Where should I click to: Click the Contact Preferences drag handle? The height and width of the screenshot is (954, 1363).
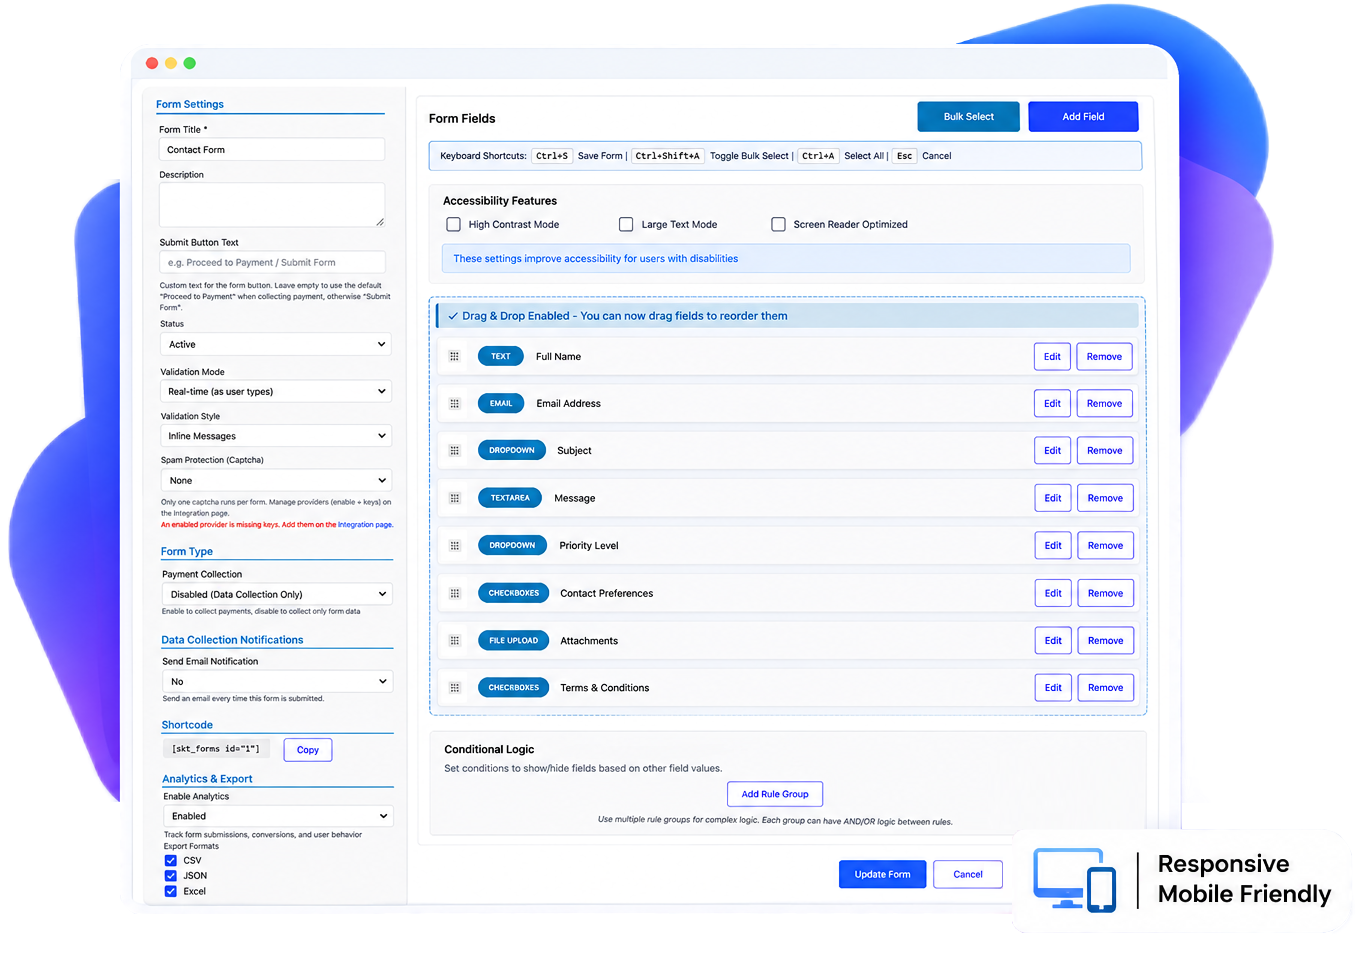click(x=455, y=593)
